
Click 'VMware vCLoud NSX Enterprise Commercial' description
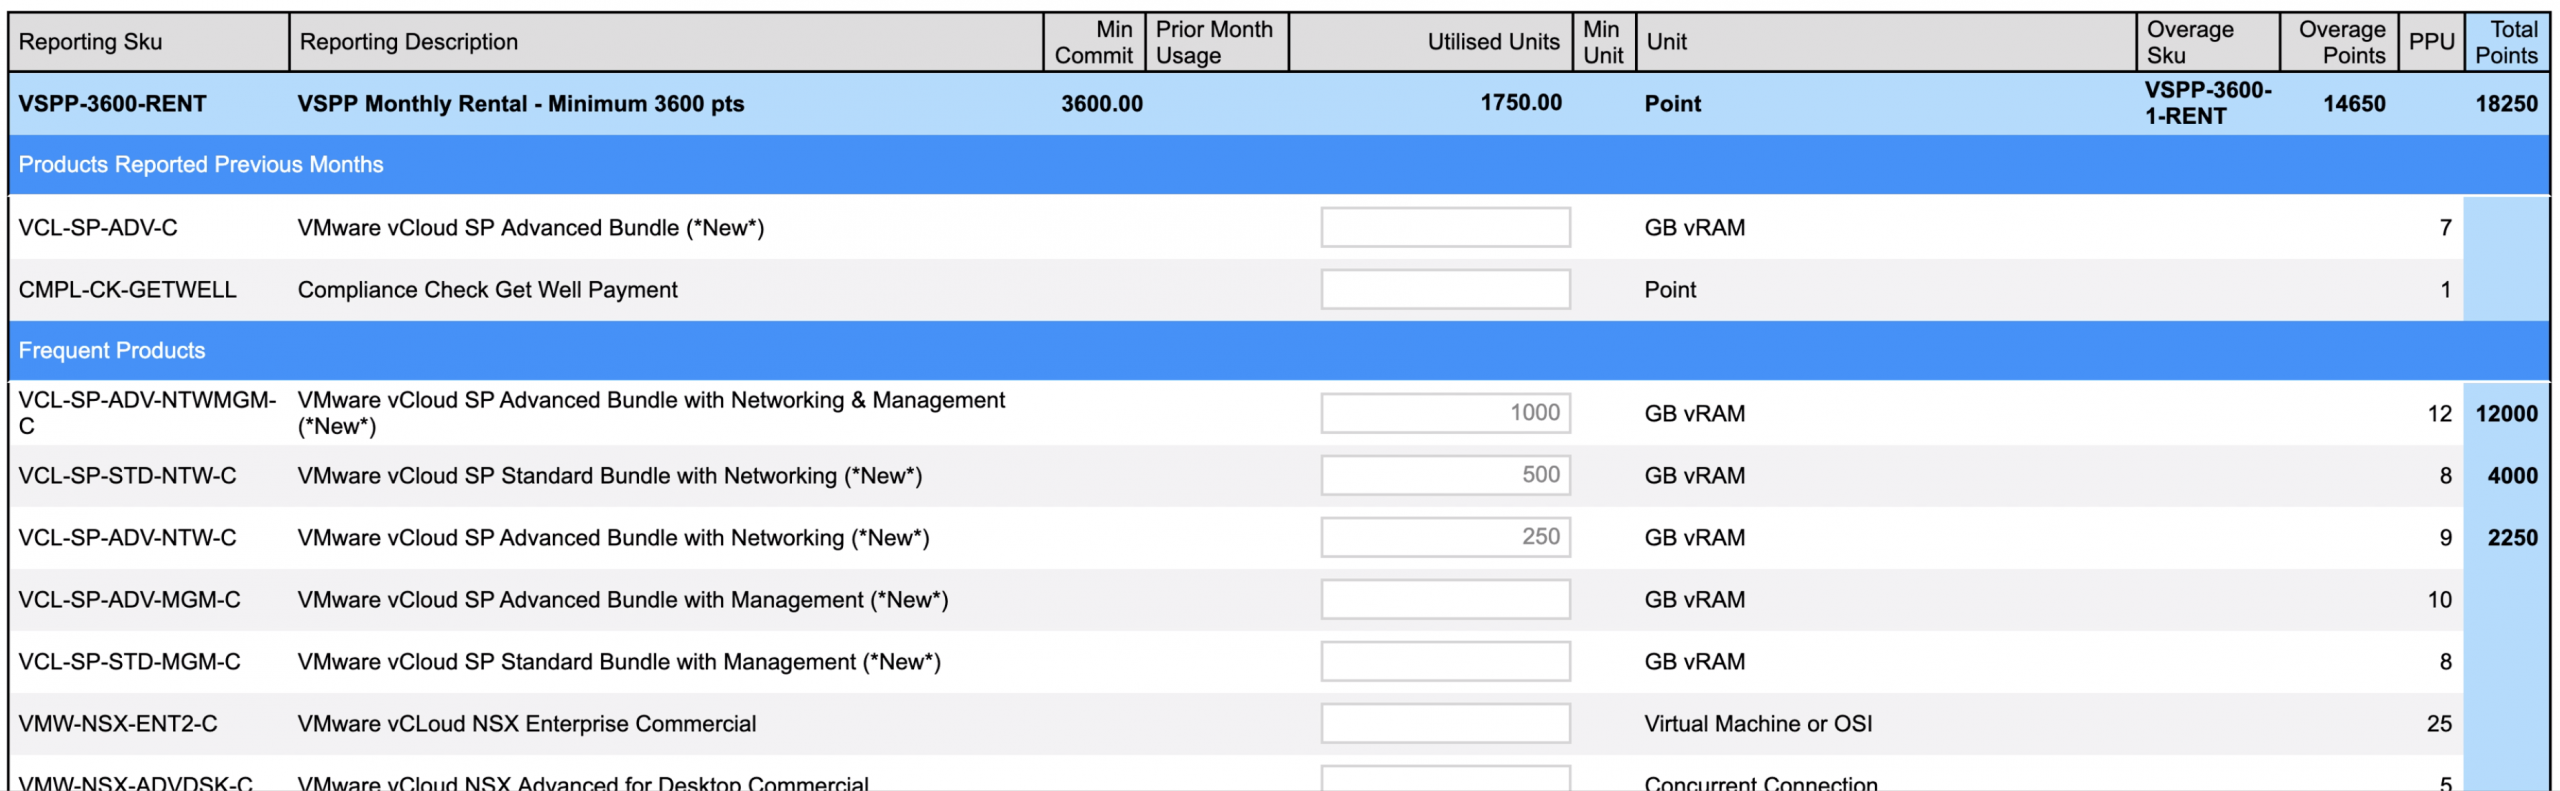click(527, 724)
